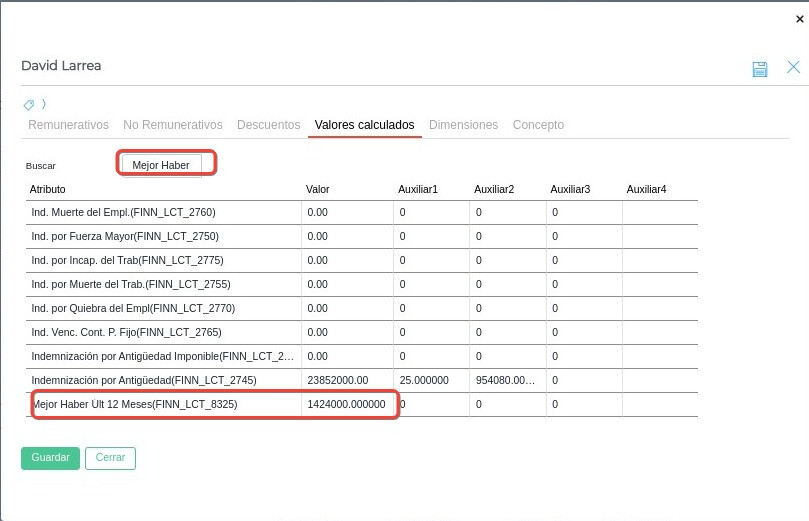Screen dimensions: 809x521
Task: Click the Atributo column header
Action: (x=48, y=189)
